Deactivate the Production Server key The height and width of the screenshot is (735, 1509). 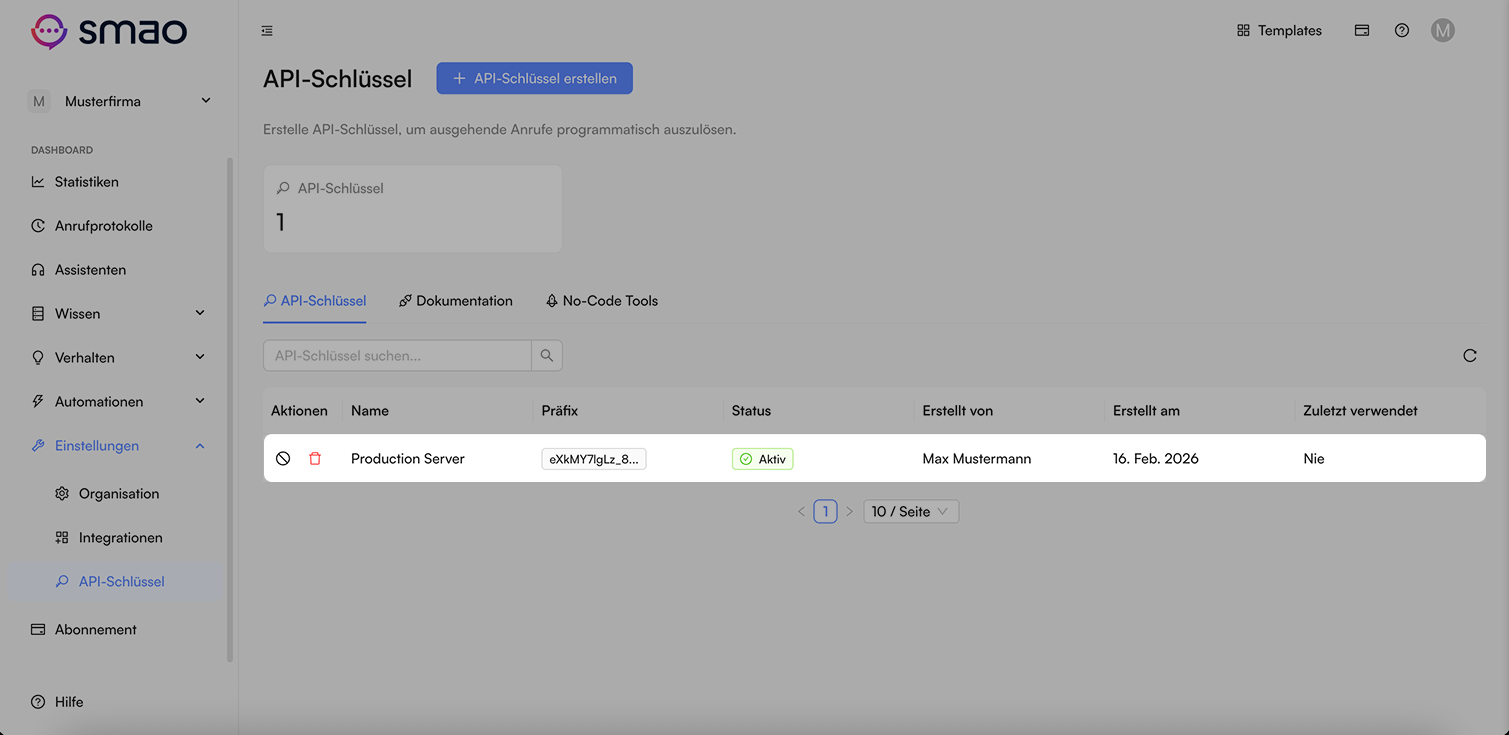point(283,458)
